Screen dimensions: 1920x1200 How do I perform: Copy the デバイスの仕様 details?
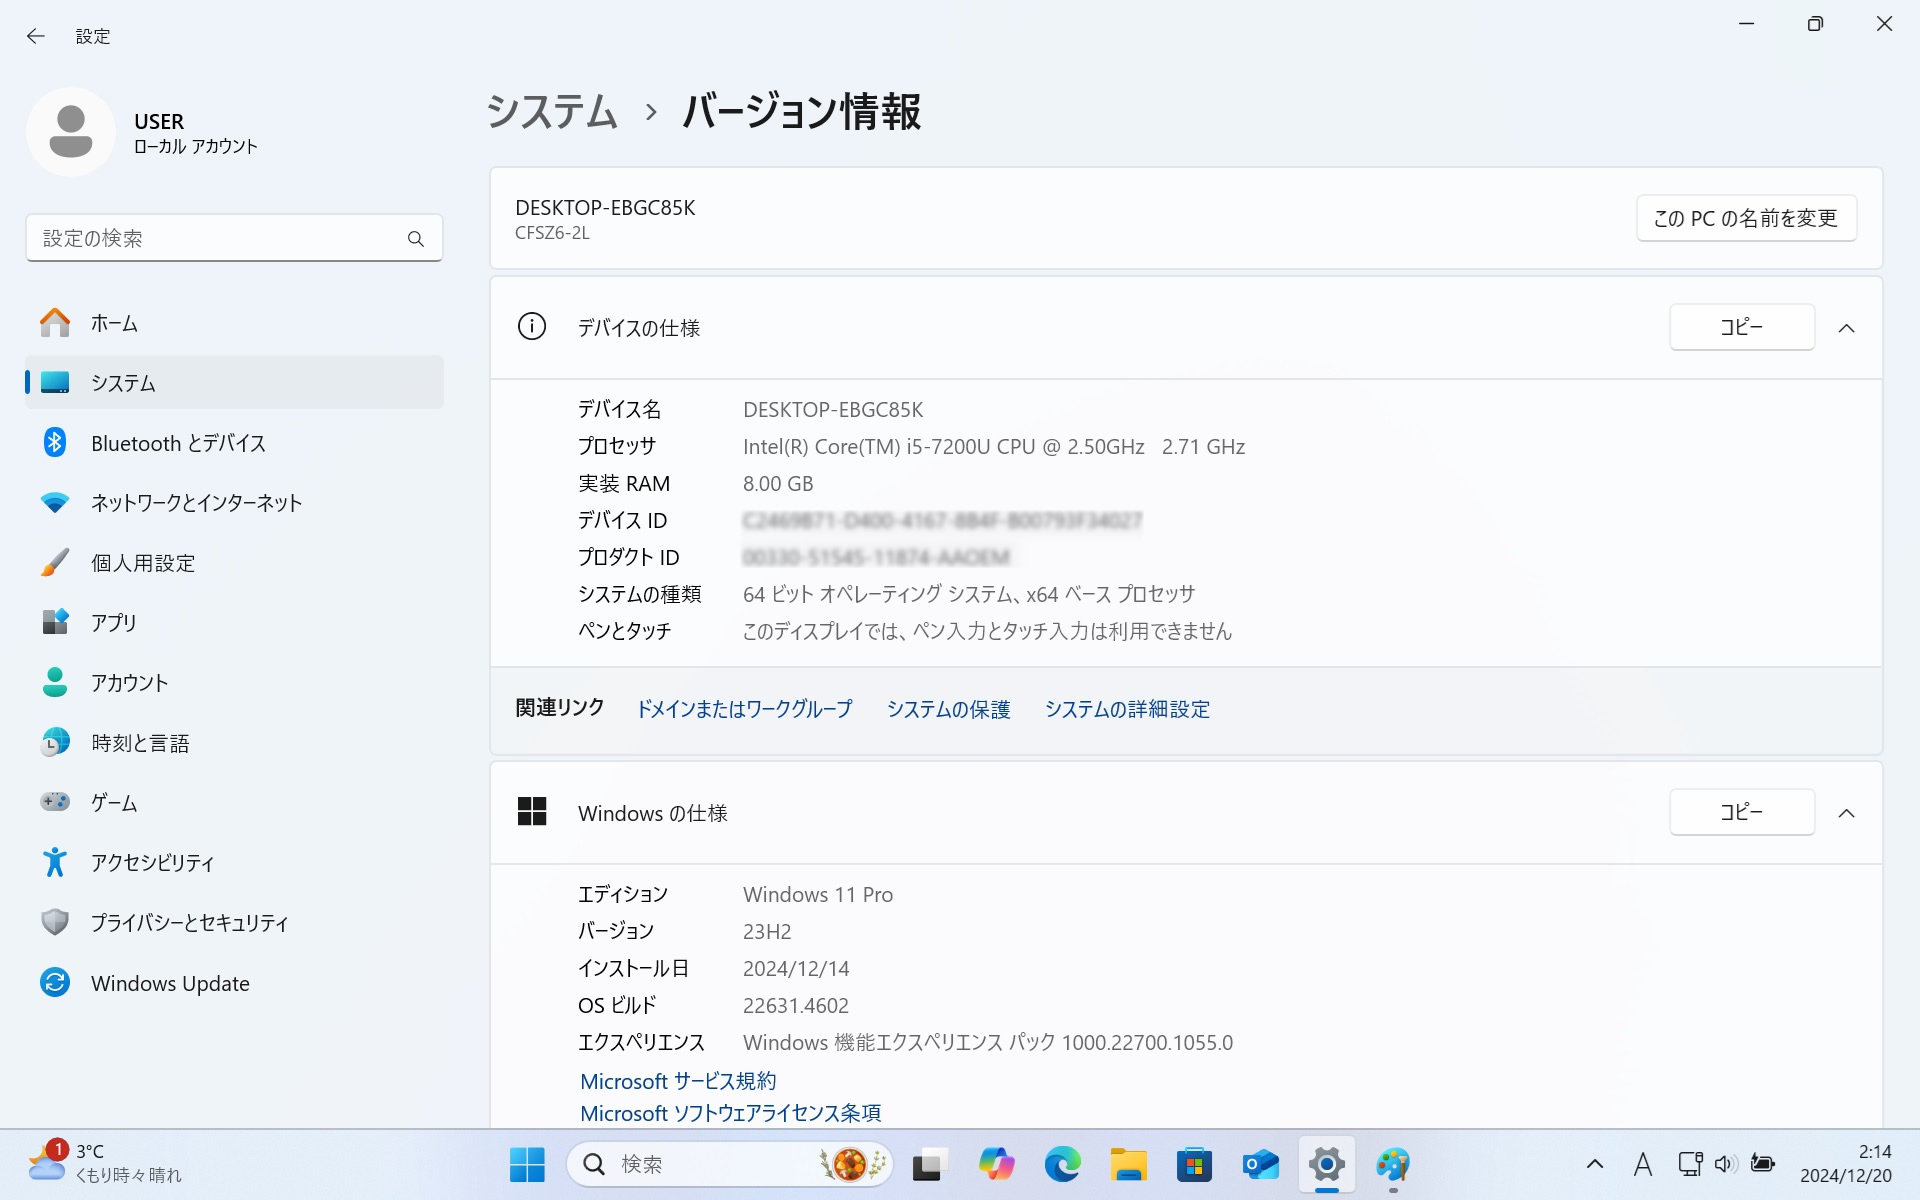coord(1742,327)
